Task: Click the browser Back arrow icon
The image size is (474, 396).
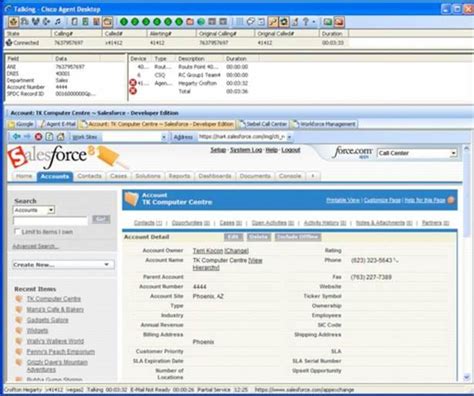Action: 16,136
